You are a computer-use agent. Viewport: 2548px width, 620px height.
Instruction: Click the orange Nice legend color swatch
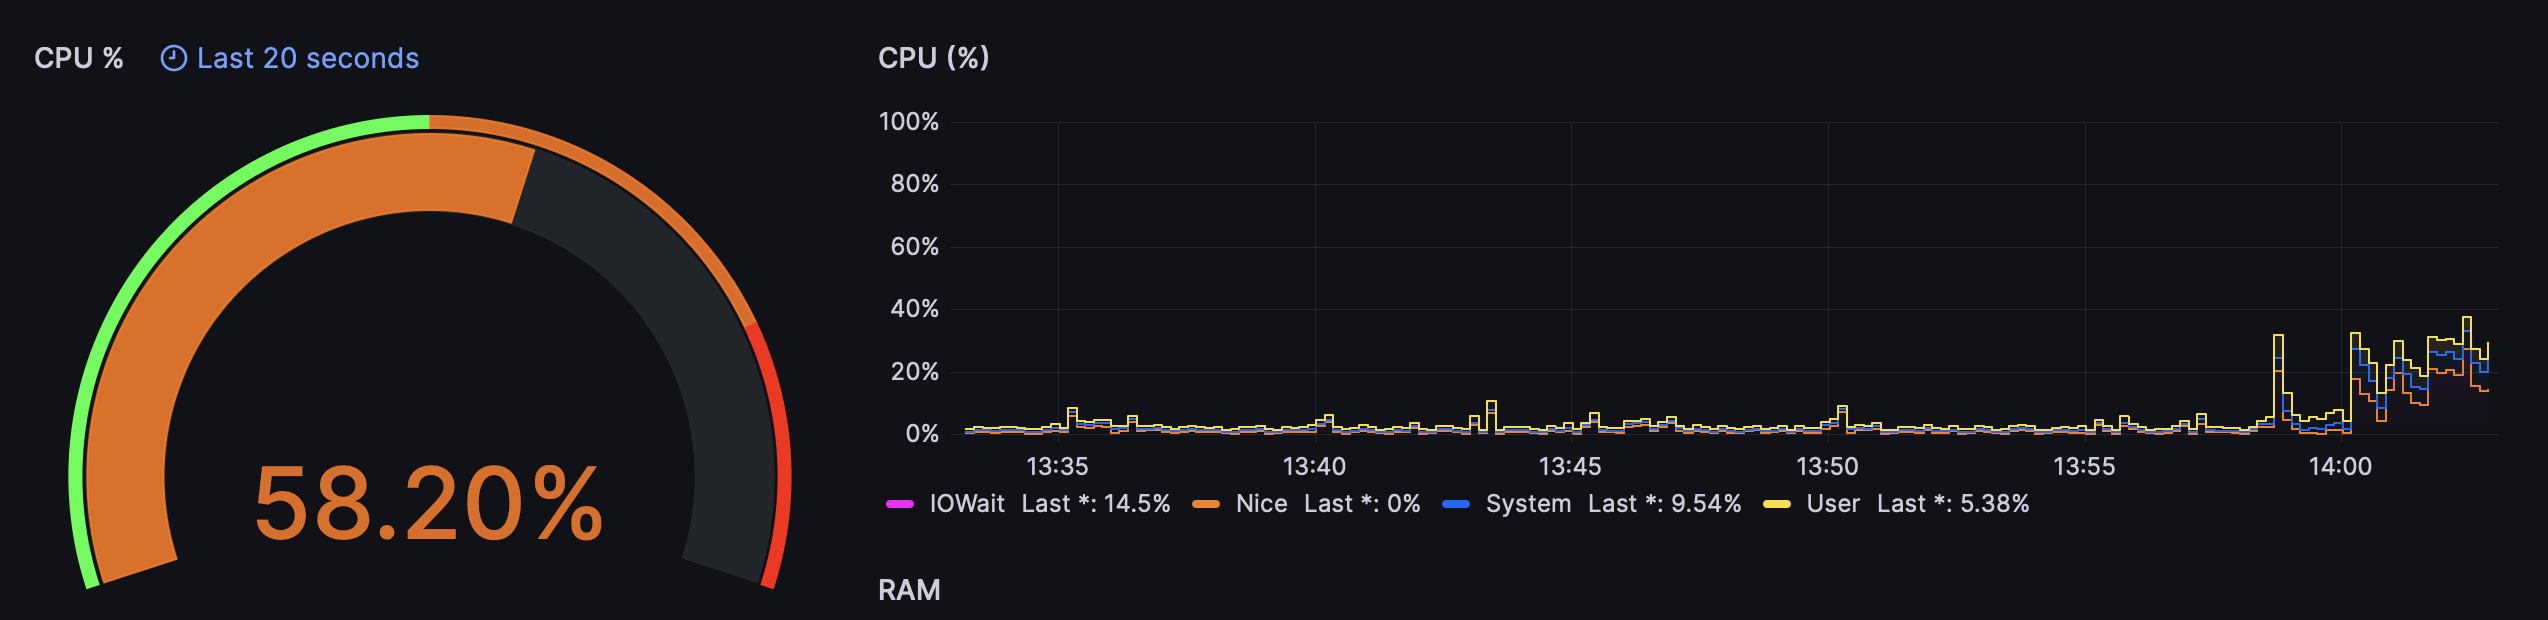click(x=1206, y=504)
